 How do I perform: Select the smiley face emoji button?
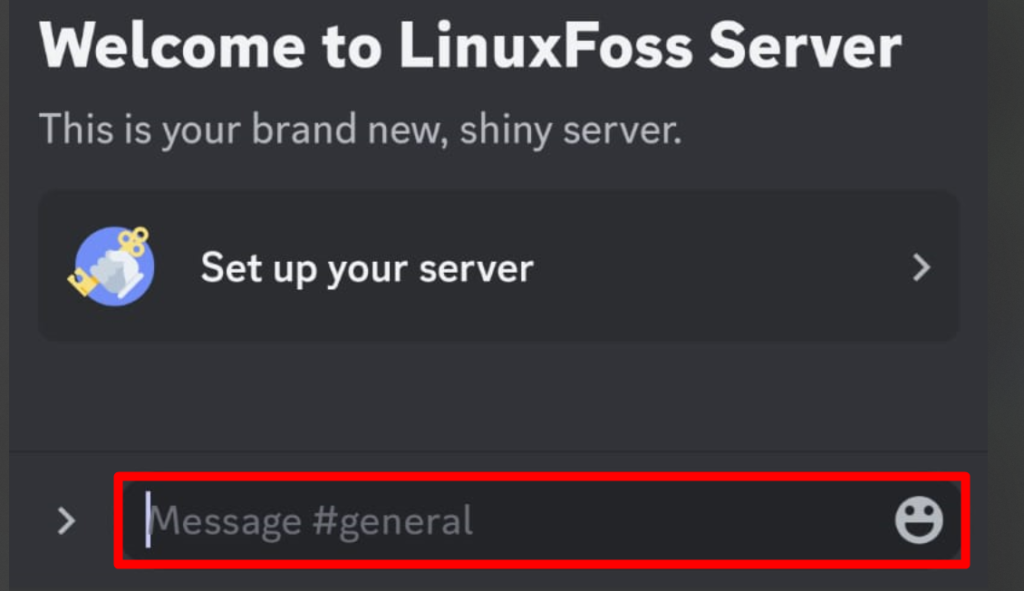[919, 520]
